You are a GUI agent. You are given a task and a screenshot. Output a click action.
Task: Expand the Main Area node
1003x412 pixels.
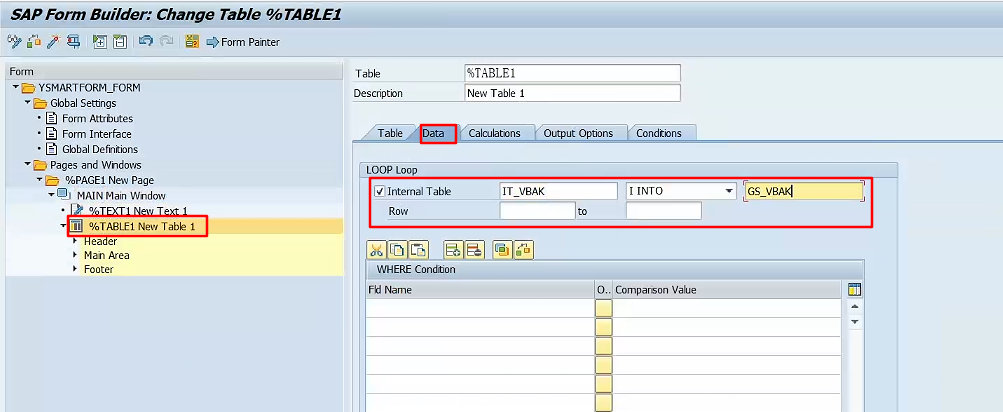[75, 255]
